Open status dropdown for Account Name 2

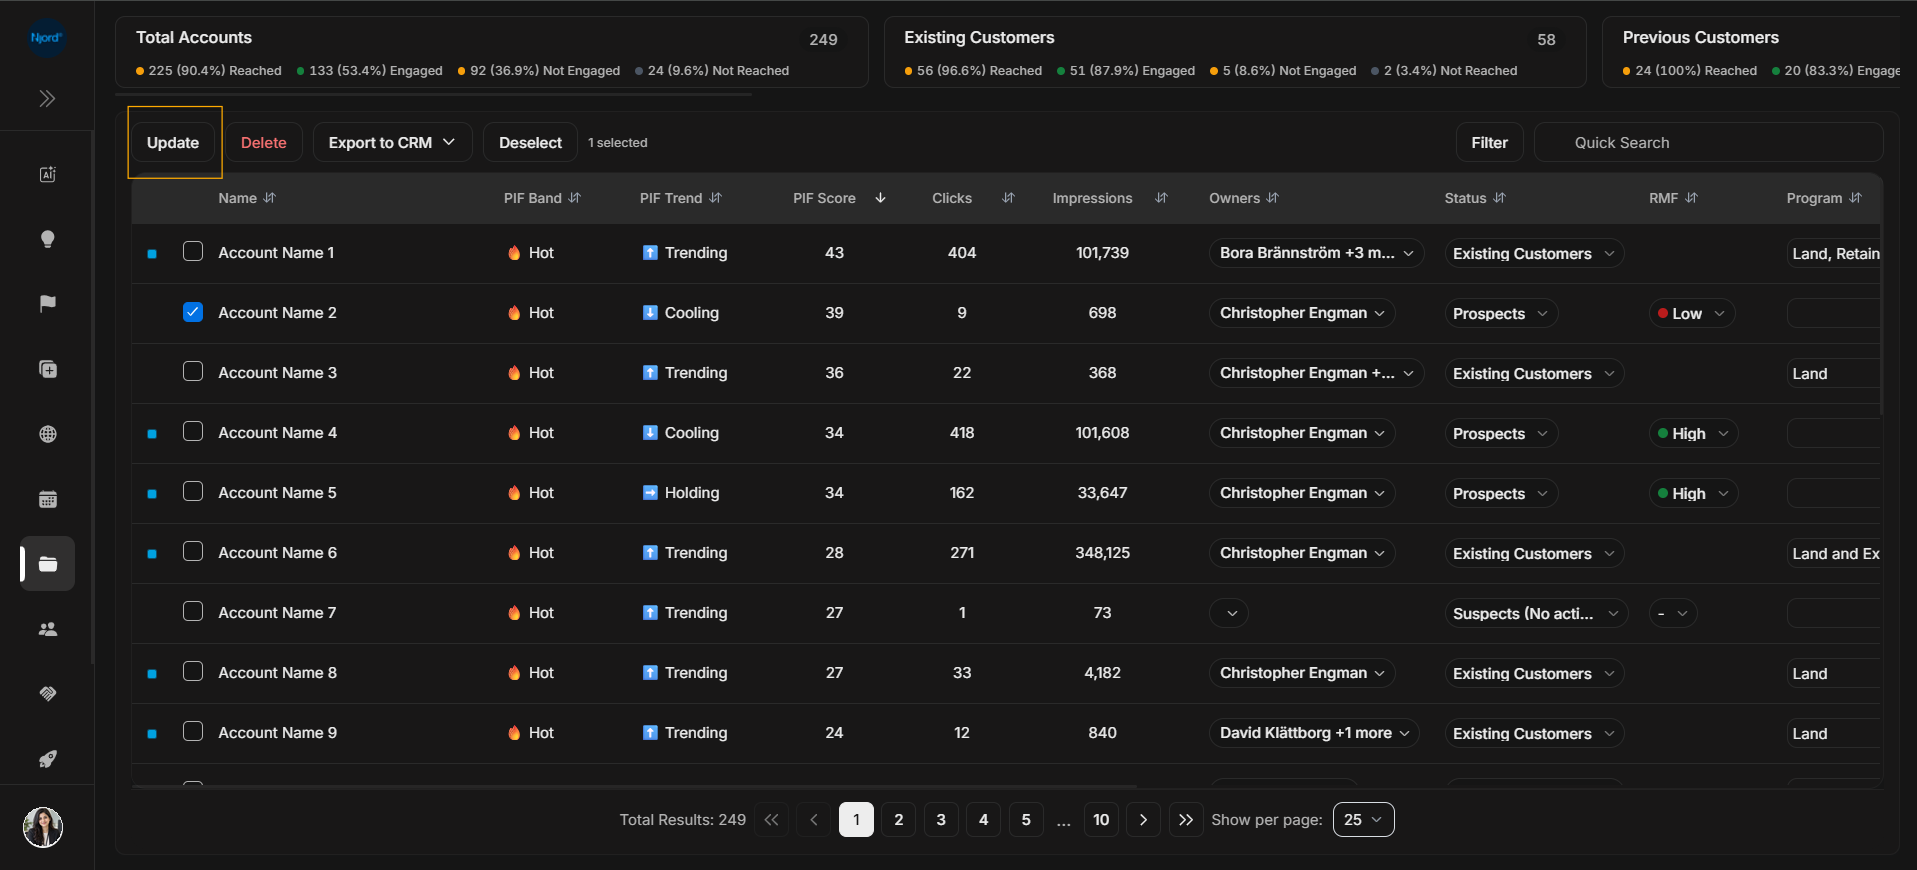pyautogui.click(x=1500, y=313)
